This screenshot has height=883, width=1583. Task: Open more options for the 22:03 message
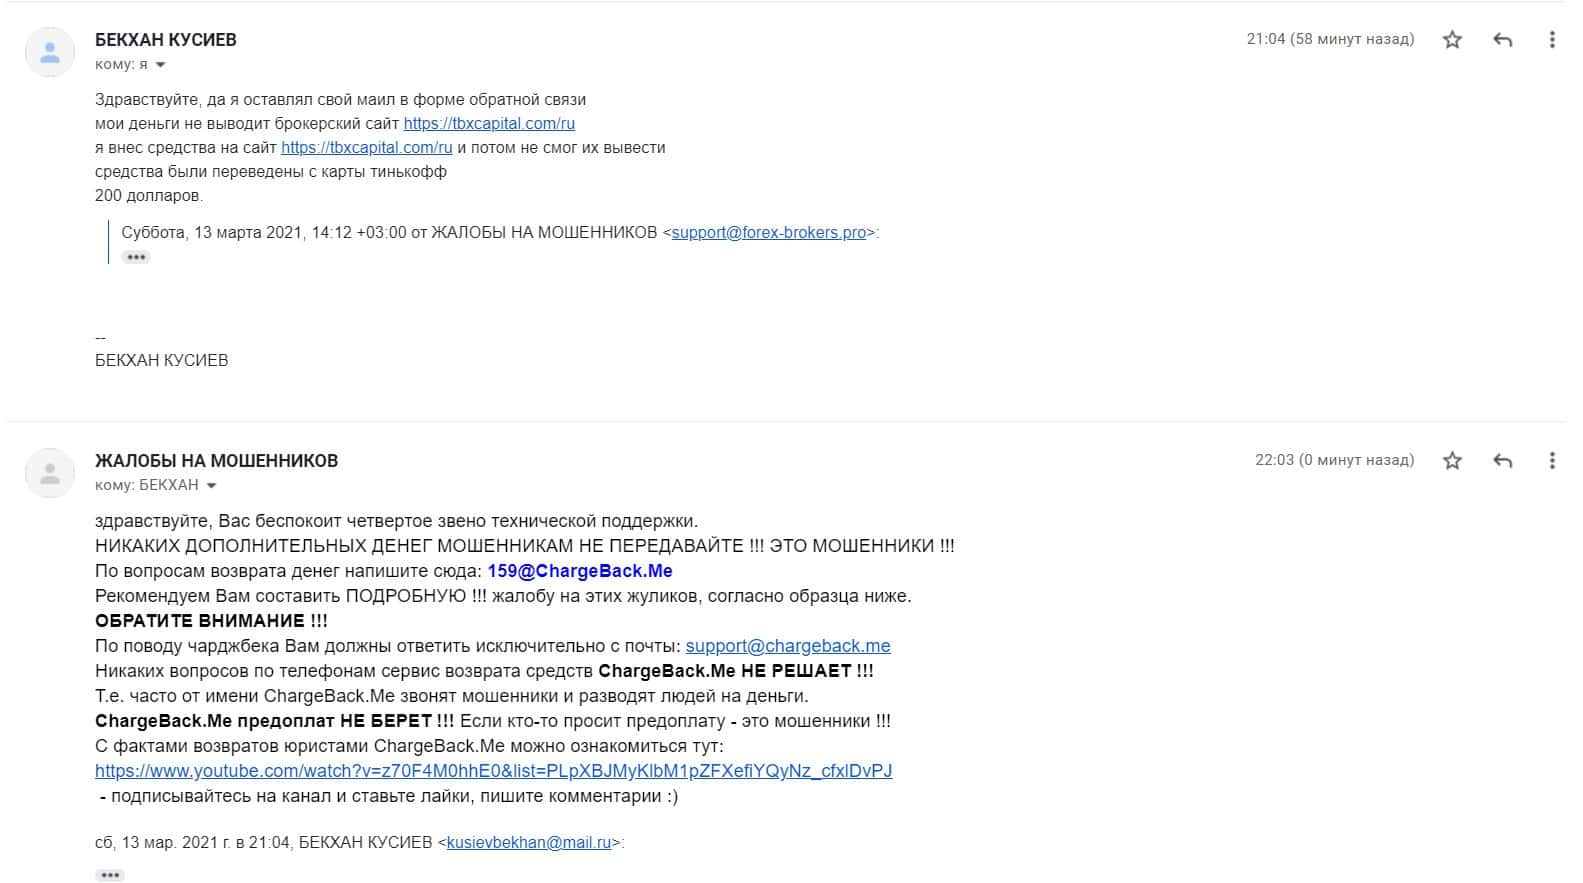tap(1552, 461)
